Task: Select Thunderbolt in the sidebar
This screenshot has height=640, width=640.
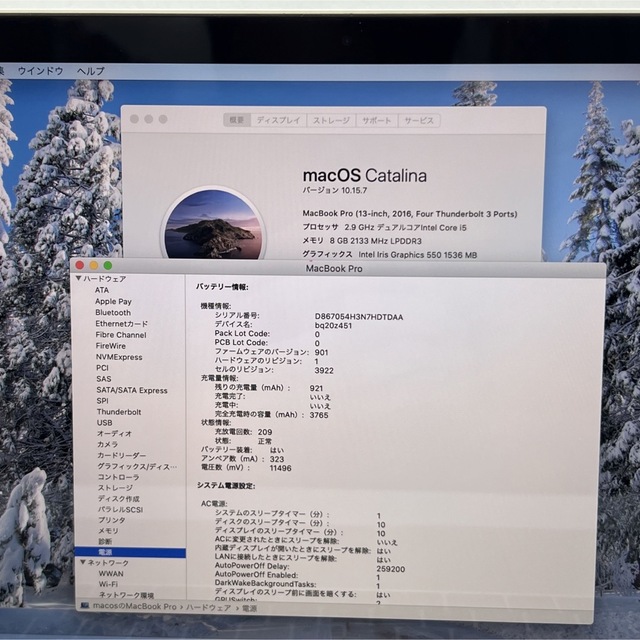Action: [119, 412]
